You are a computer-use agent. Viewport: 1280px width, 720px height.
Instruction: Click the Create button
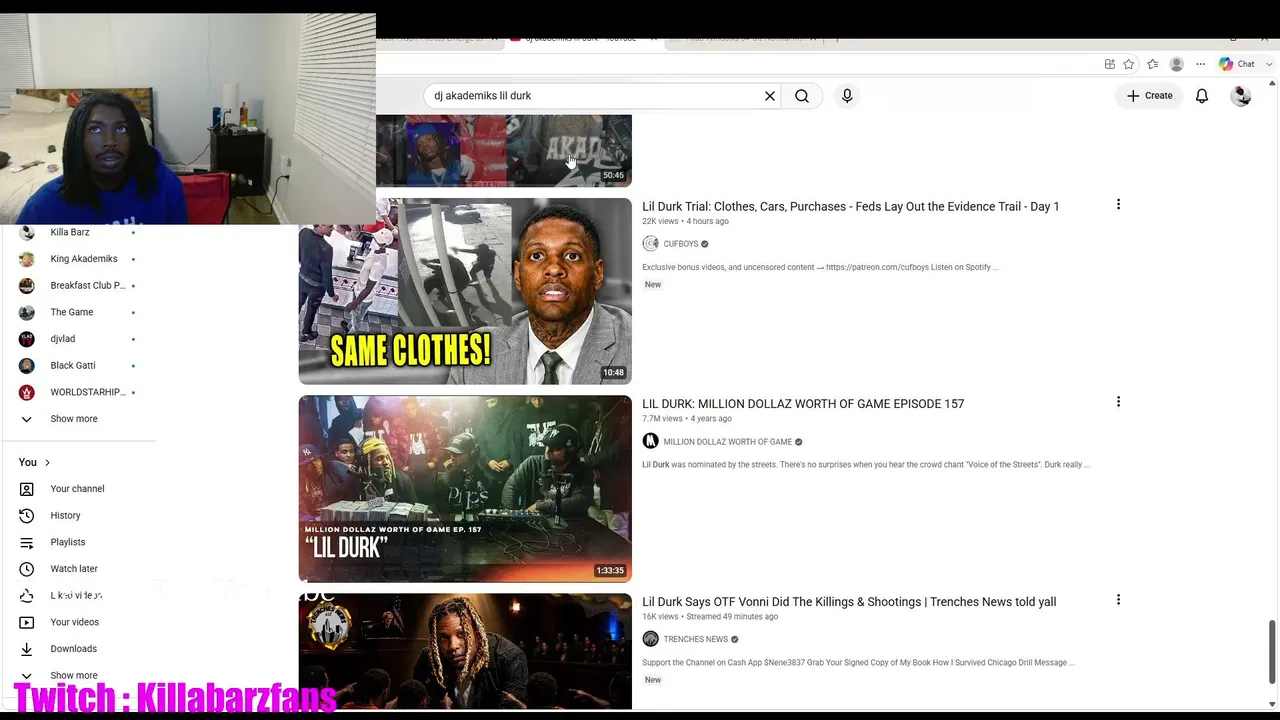(x=1149, y=96)
